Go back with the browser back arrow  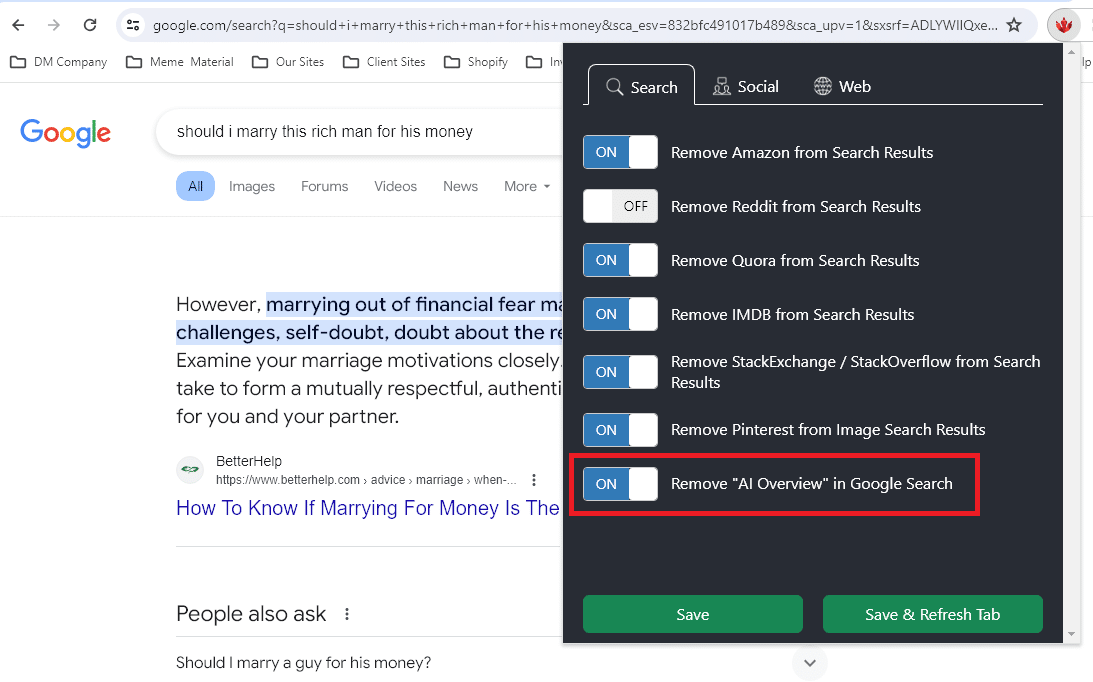18,25
